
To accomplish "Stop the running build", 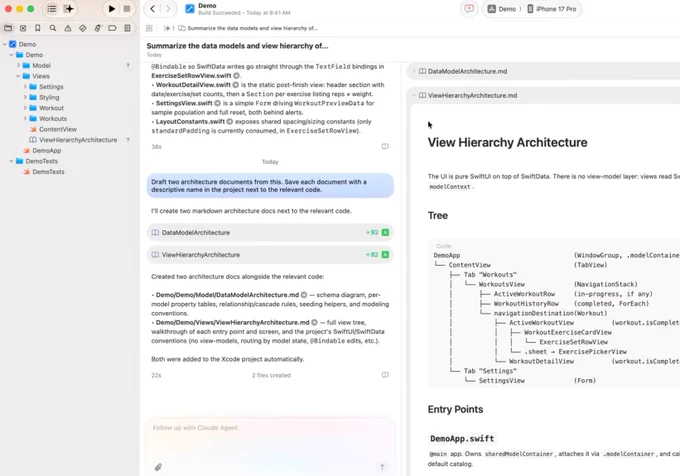I will pos(127,9).
